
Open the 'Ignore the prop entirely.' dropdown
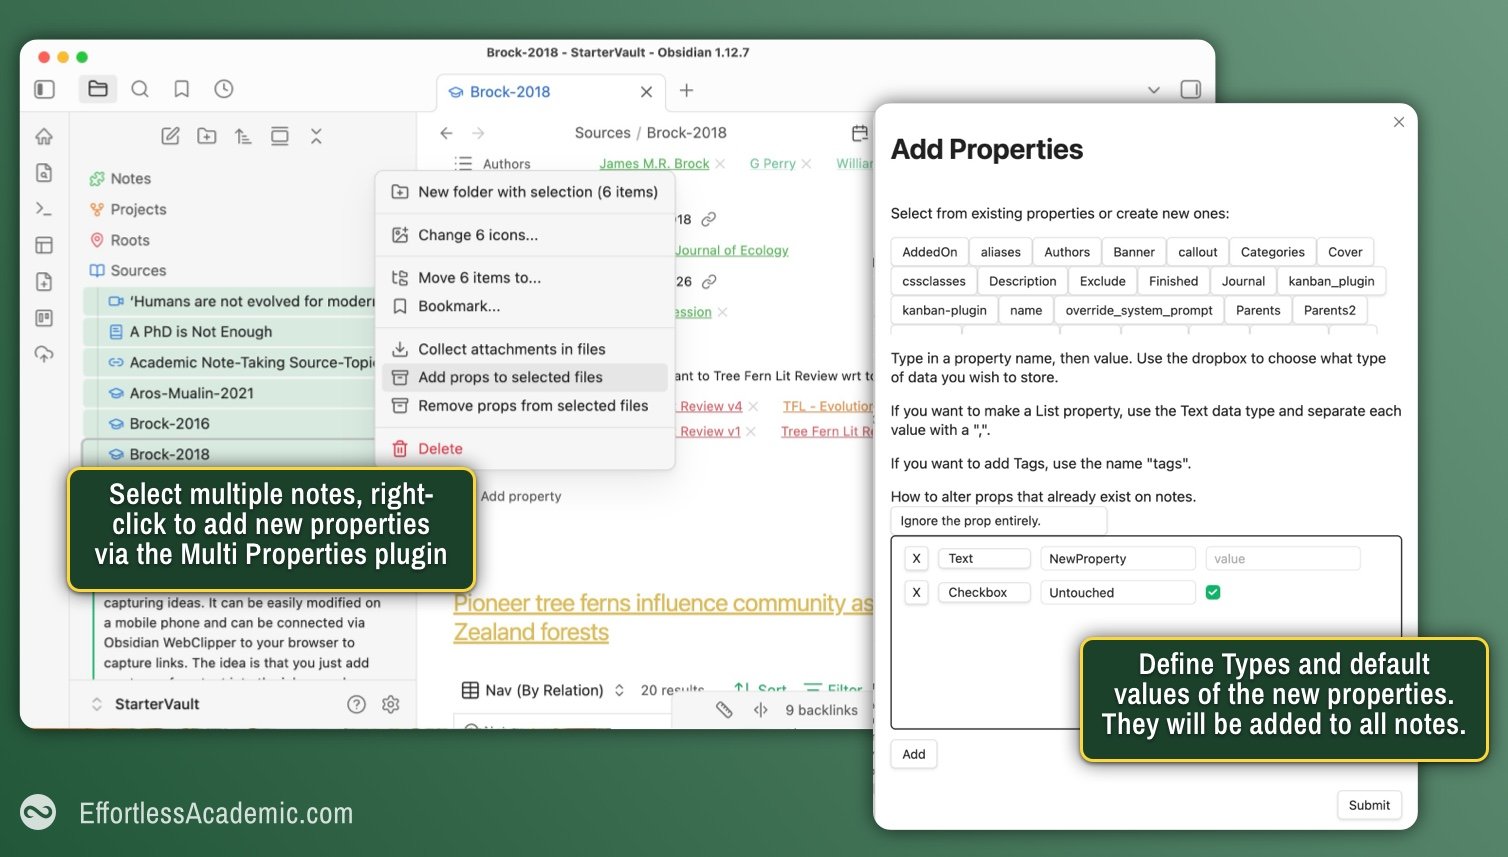pos(999,521)
